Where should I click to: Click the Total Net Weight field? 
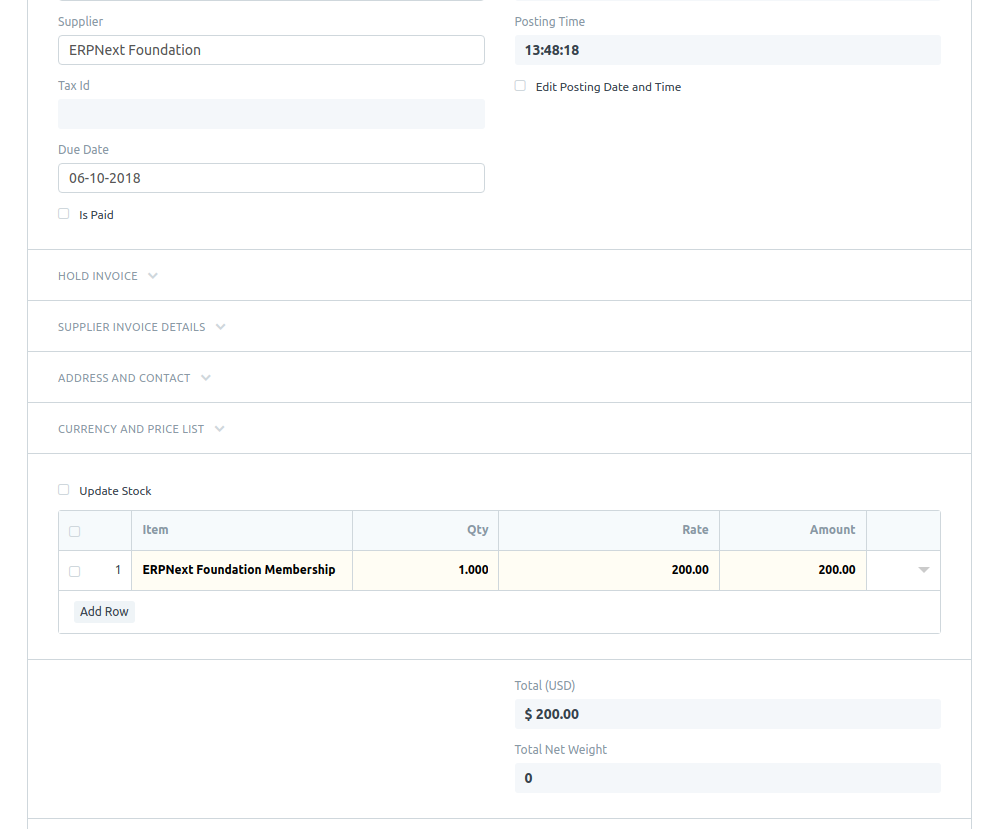pos(727,777)
